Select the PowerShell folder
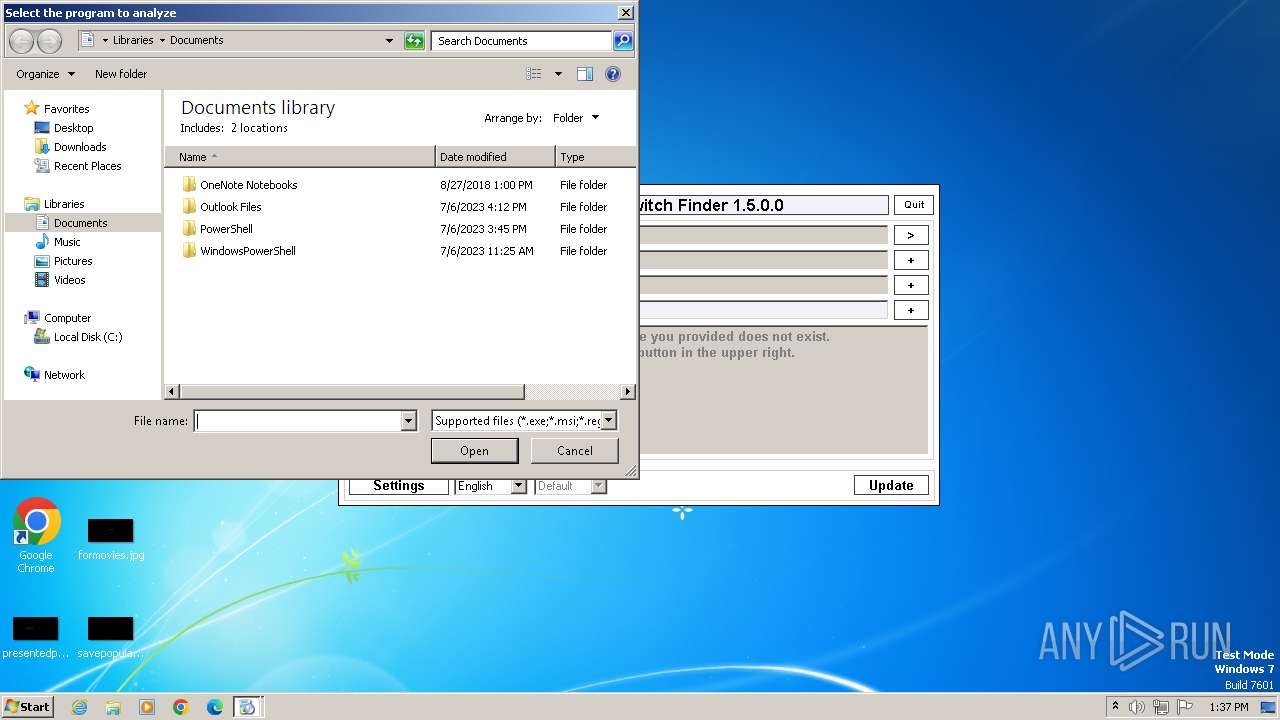The width and height of the screenshot is (1280, 720). 226,229
